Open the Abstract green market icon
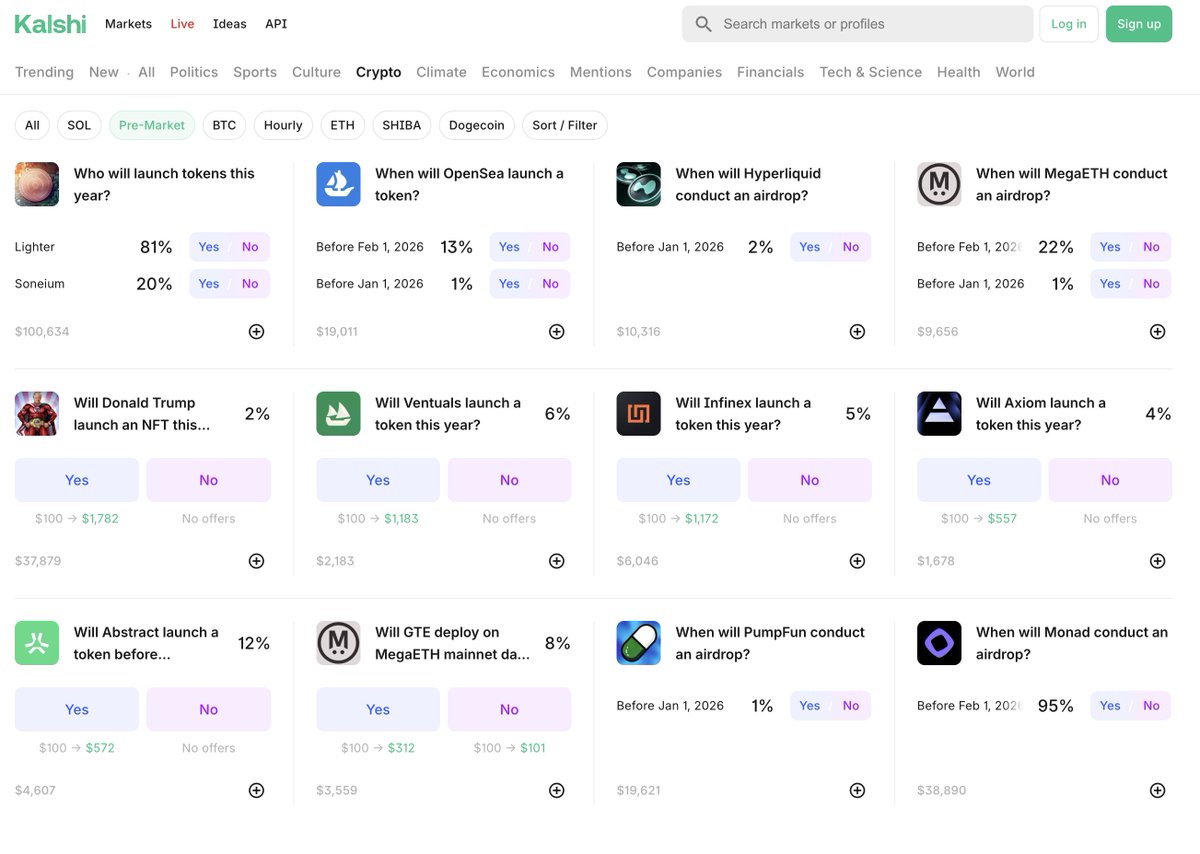Viewport: 1200px width, 854px height. click(37, 643)
